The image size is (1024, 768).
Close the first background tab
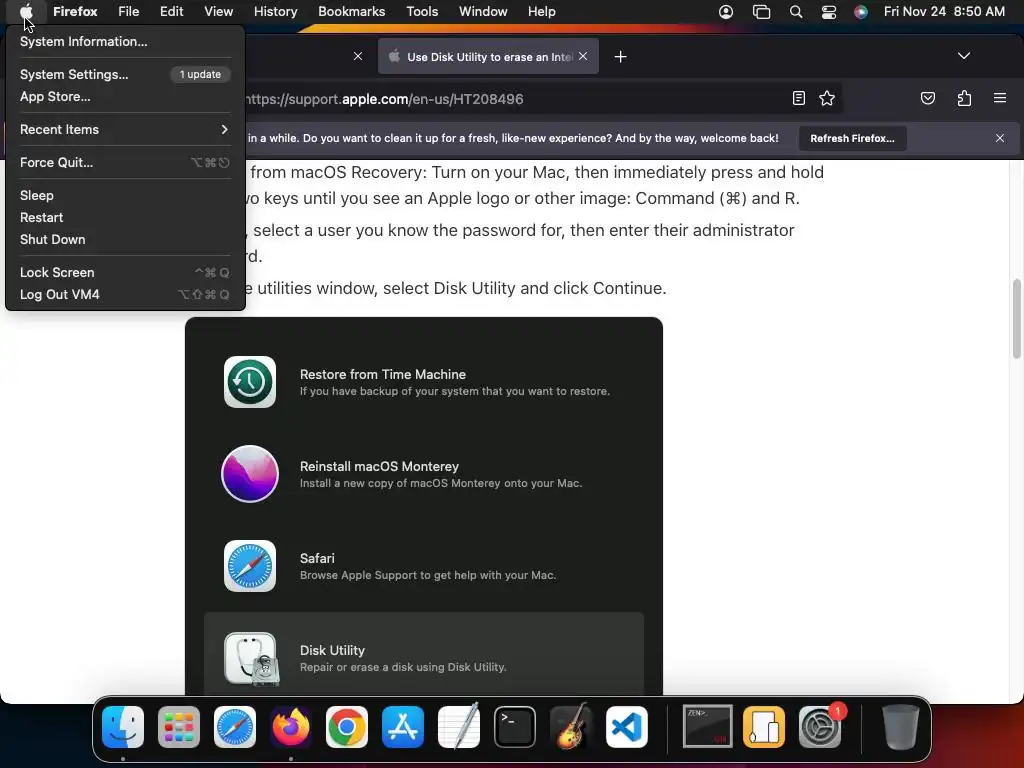pos(358,56)
